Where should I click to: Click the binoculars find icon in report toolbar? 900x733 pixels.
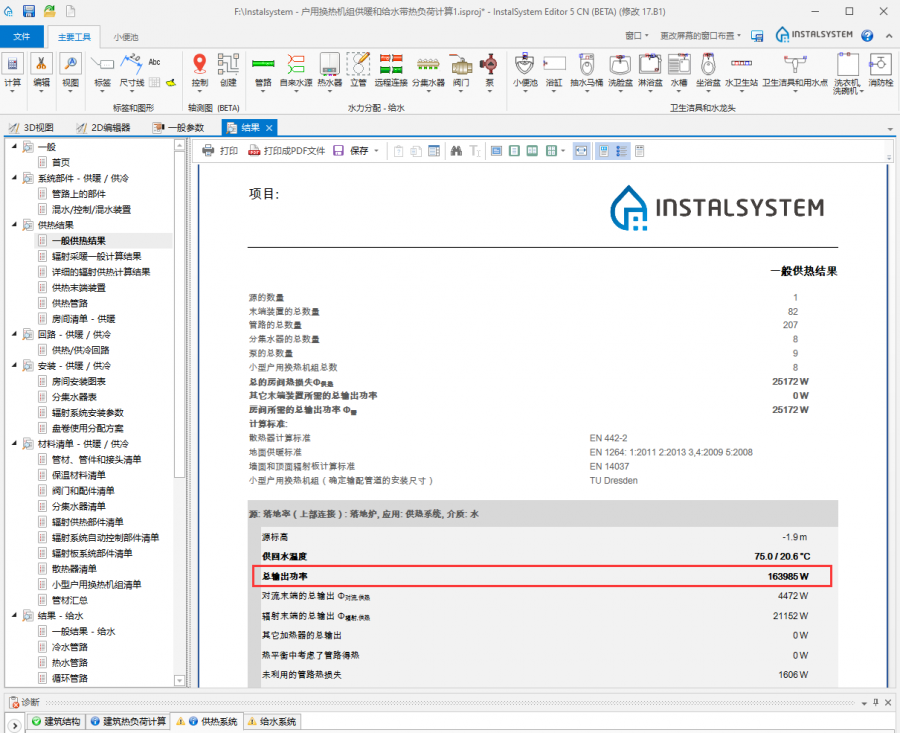click(x=455, y=151)
